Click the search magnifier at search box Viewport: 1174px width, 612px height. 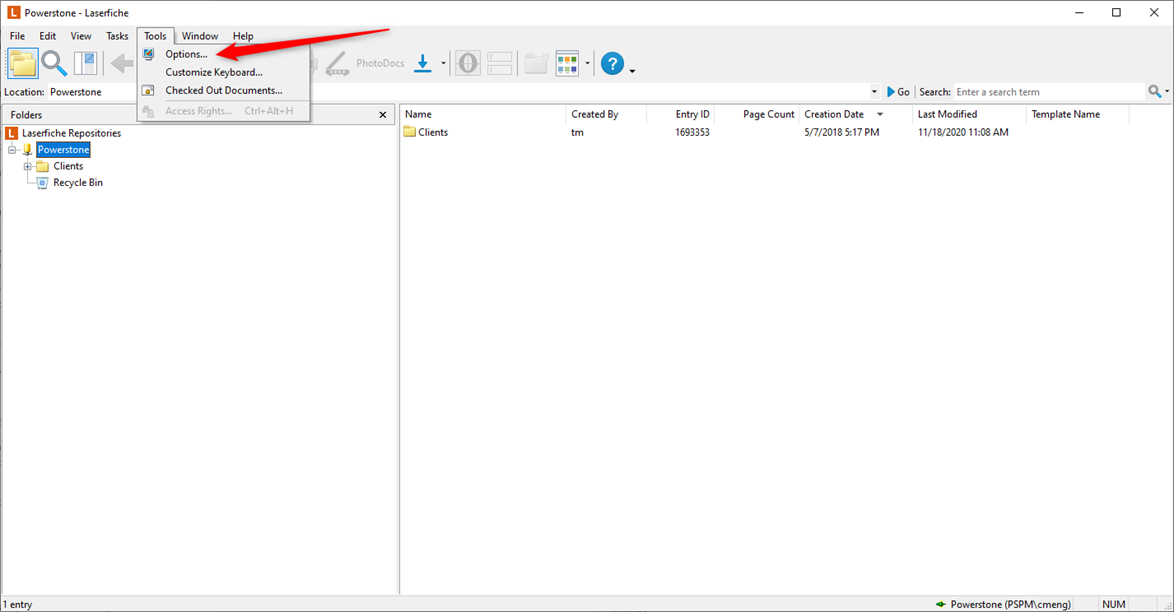[1155, 91]
